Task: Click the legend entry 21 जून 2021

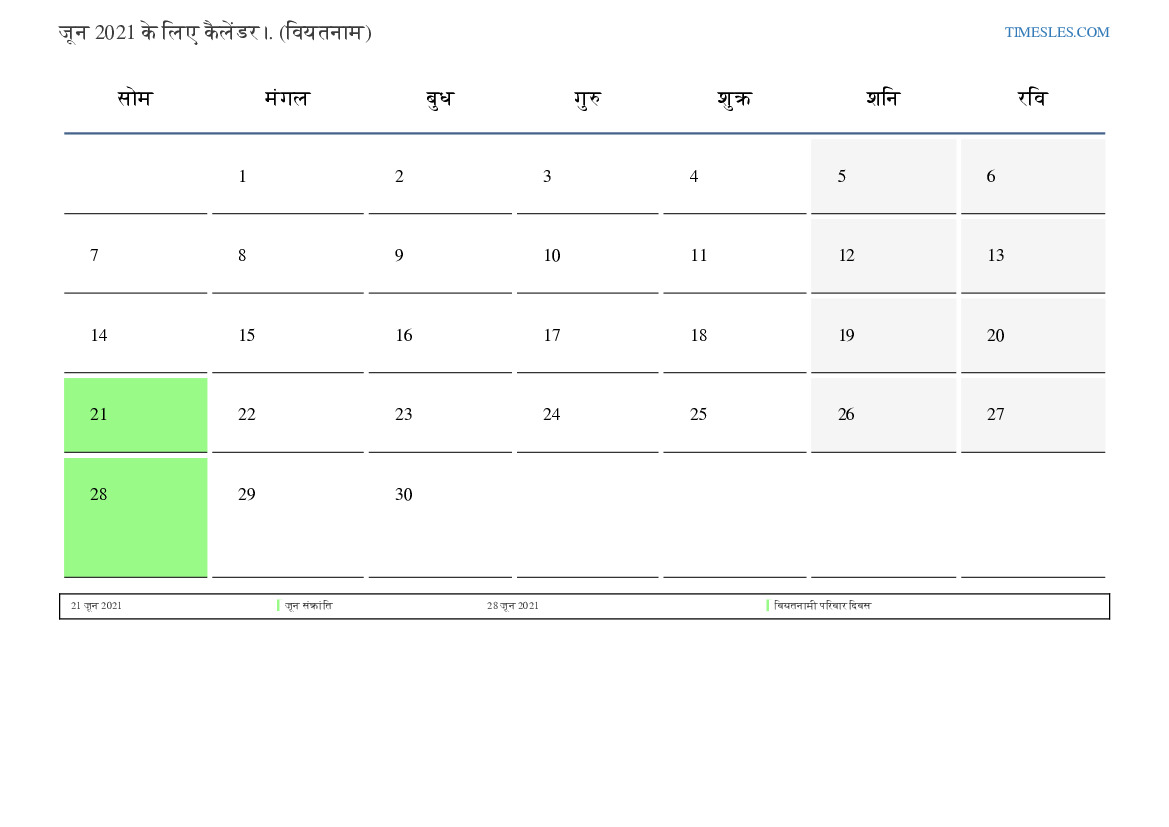Action: click(x=96, y=606)
